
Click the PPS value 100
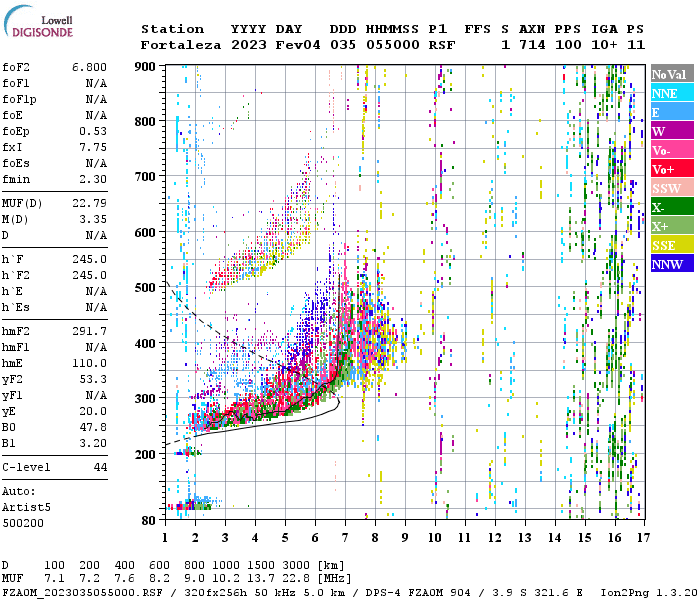point(568,45)
